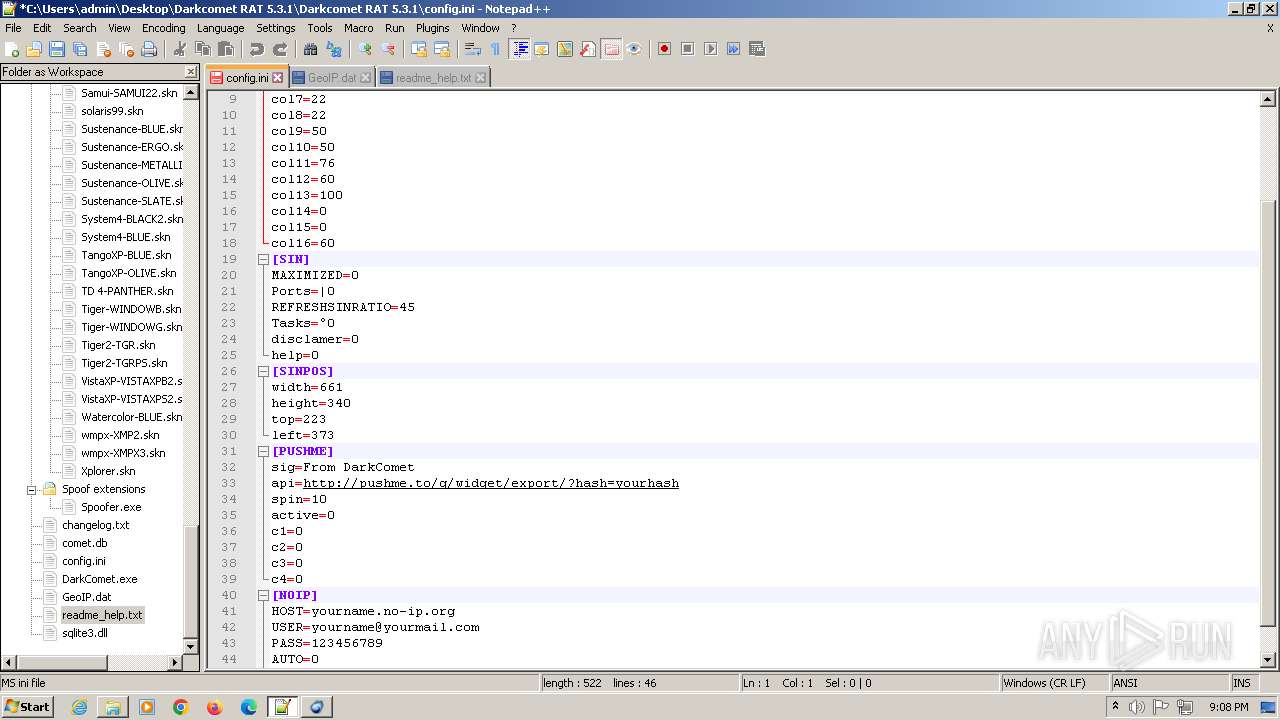Collapse the Spoof extensions folder node
Image resolution: width=1280 pixels, height=720 pixels.
[x=31, y=489]
